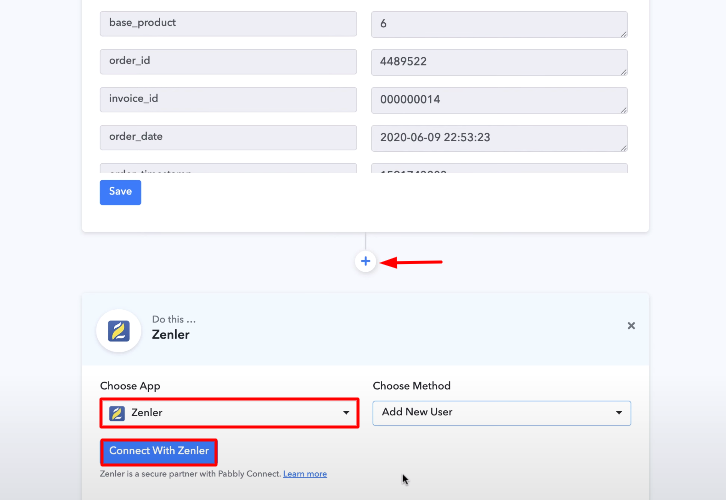Click the value field containing 4489522
Image resolution: width=726 pixels, height=500 pixels.
[x=499, y=62]
